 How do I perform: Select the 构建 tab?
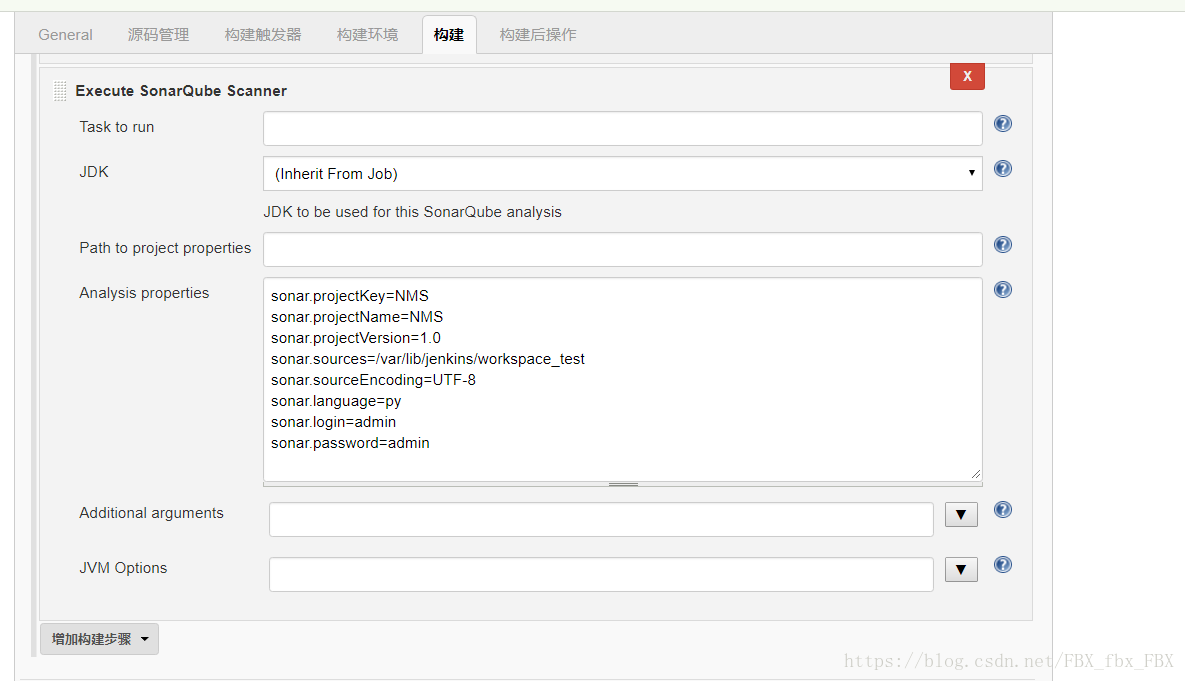coord(449,35)
